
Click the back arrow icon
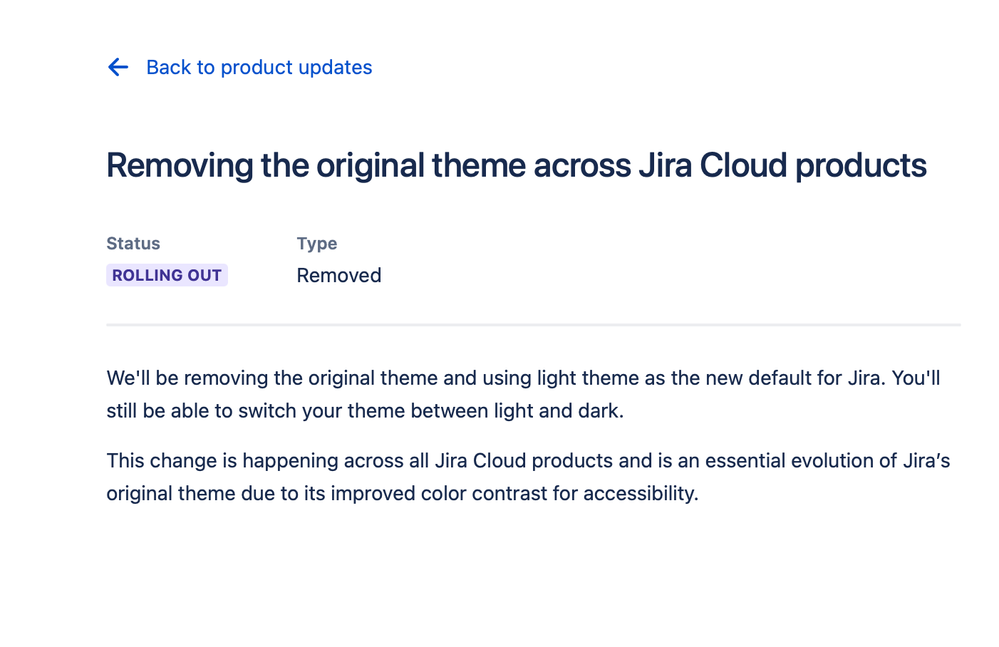[118, 67]
